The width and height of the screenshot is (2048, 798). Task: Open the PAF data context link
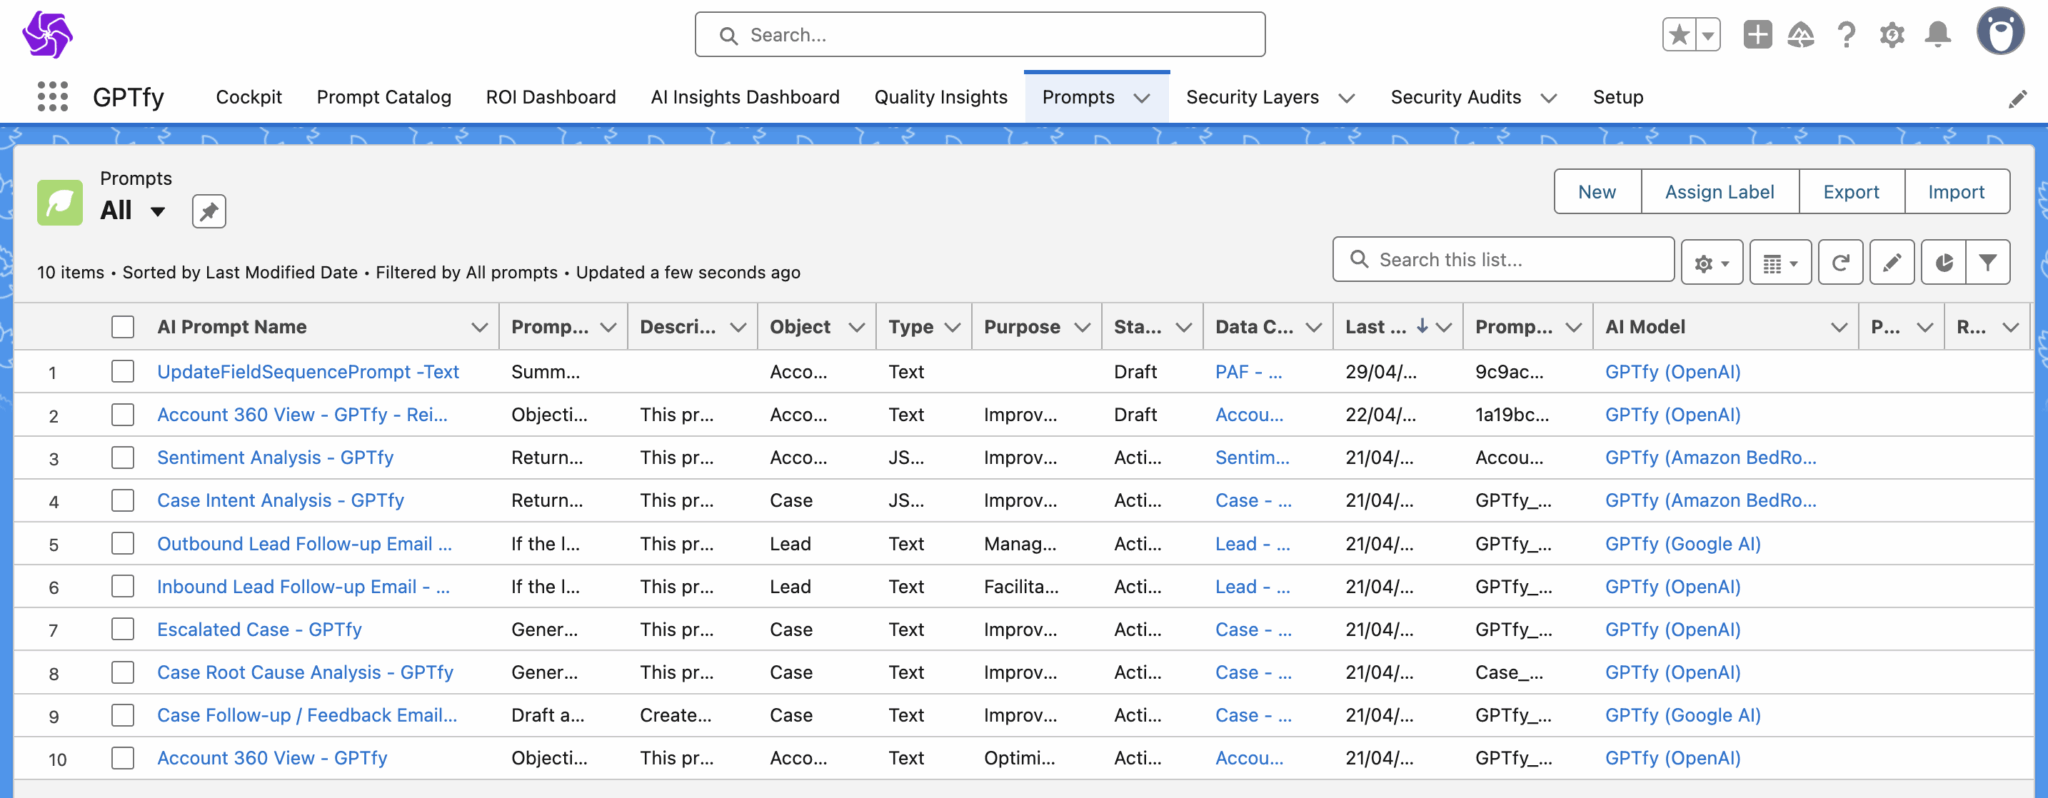[x=1248, y=371]
